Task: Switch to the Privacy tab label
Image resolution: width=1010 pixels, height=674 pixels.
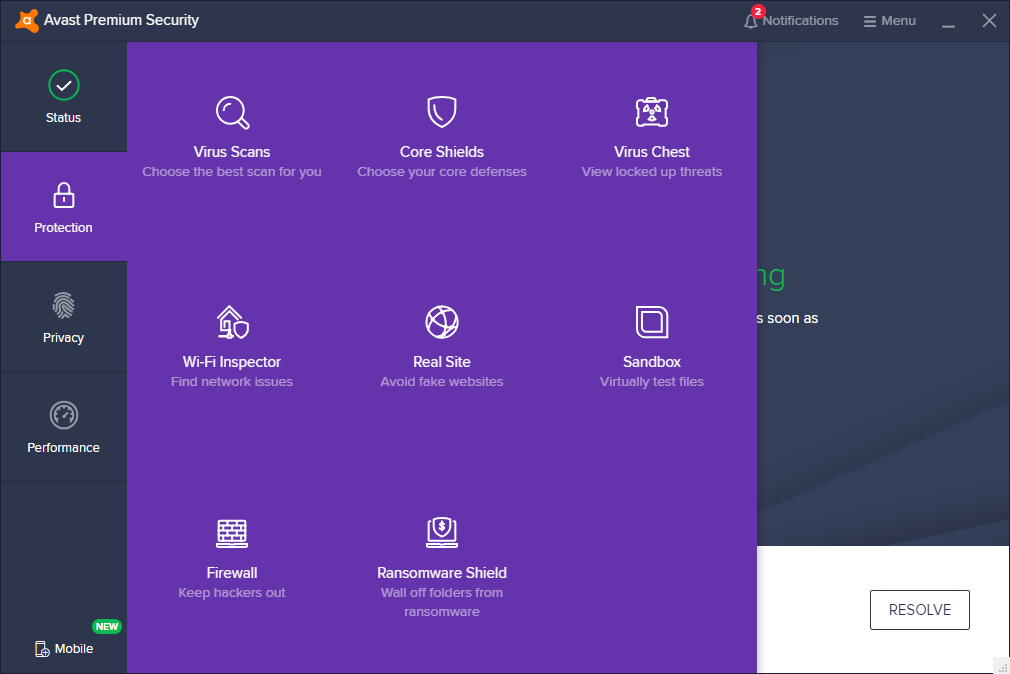Action: pos(63,338)
